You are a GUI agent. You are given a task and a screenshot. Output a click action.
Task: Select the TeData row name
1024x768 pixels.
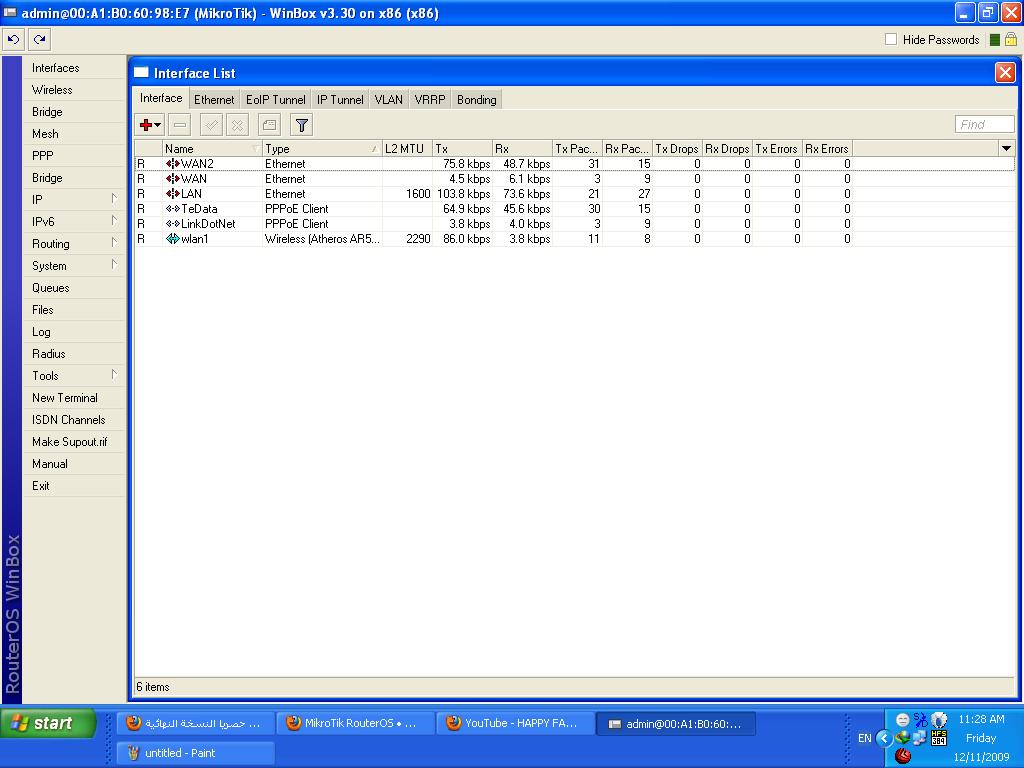(199, 209)
